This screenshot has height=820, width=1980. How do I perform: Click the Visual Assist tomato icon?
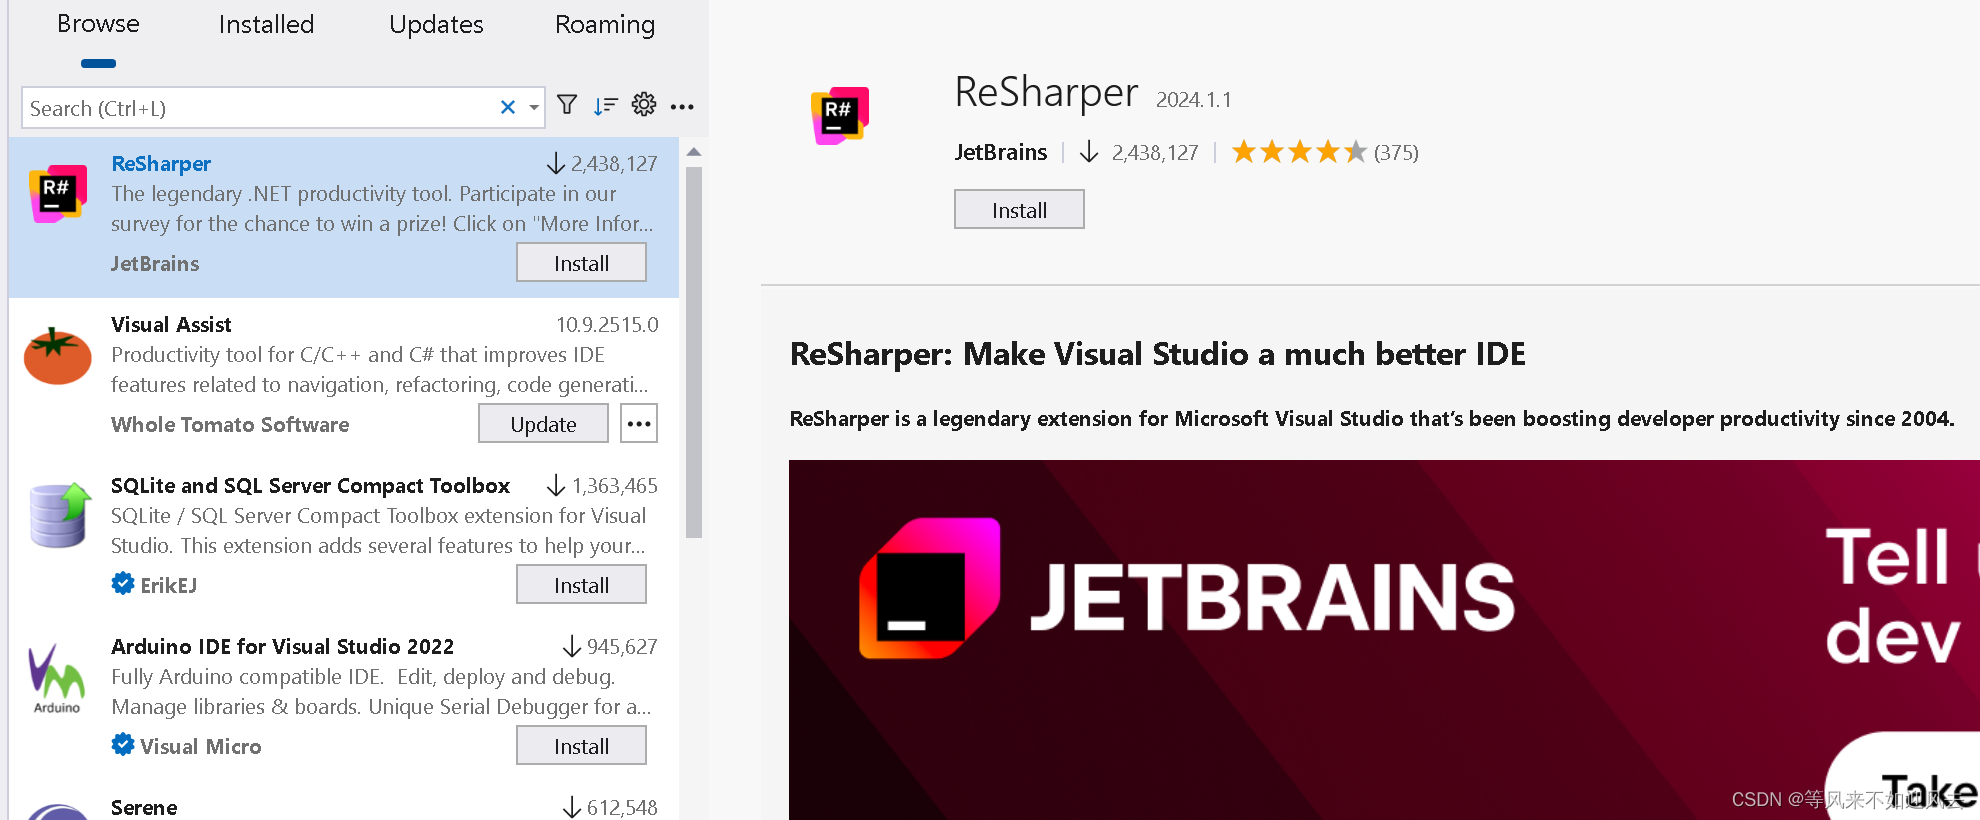coord(58,356)
